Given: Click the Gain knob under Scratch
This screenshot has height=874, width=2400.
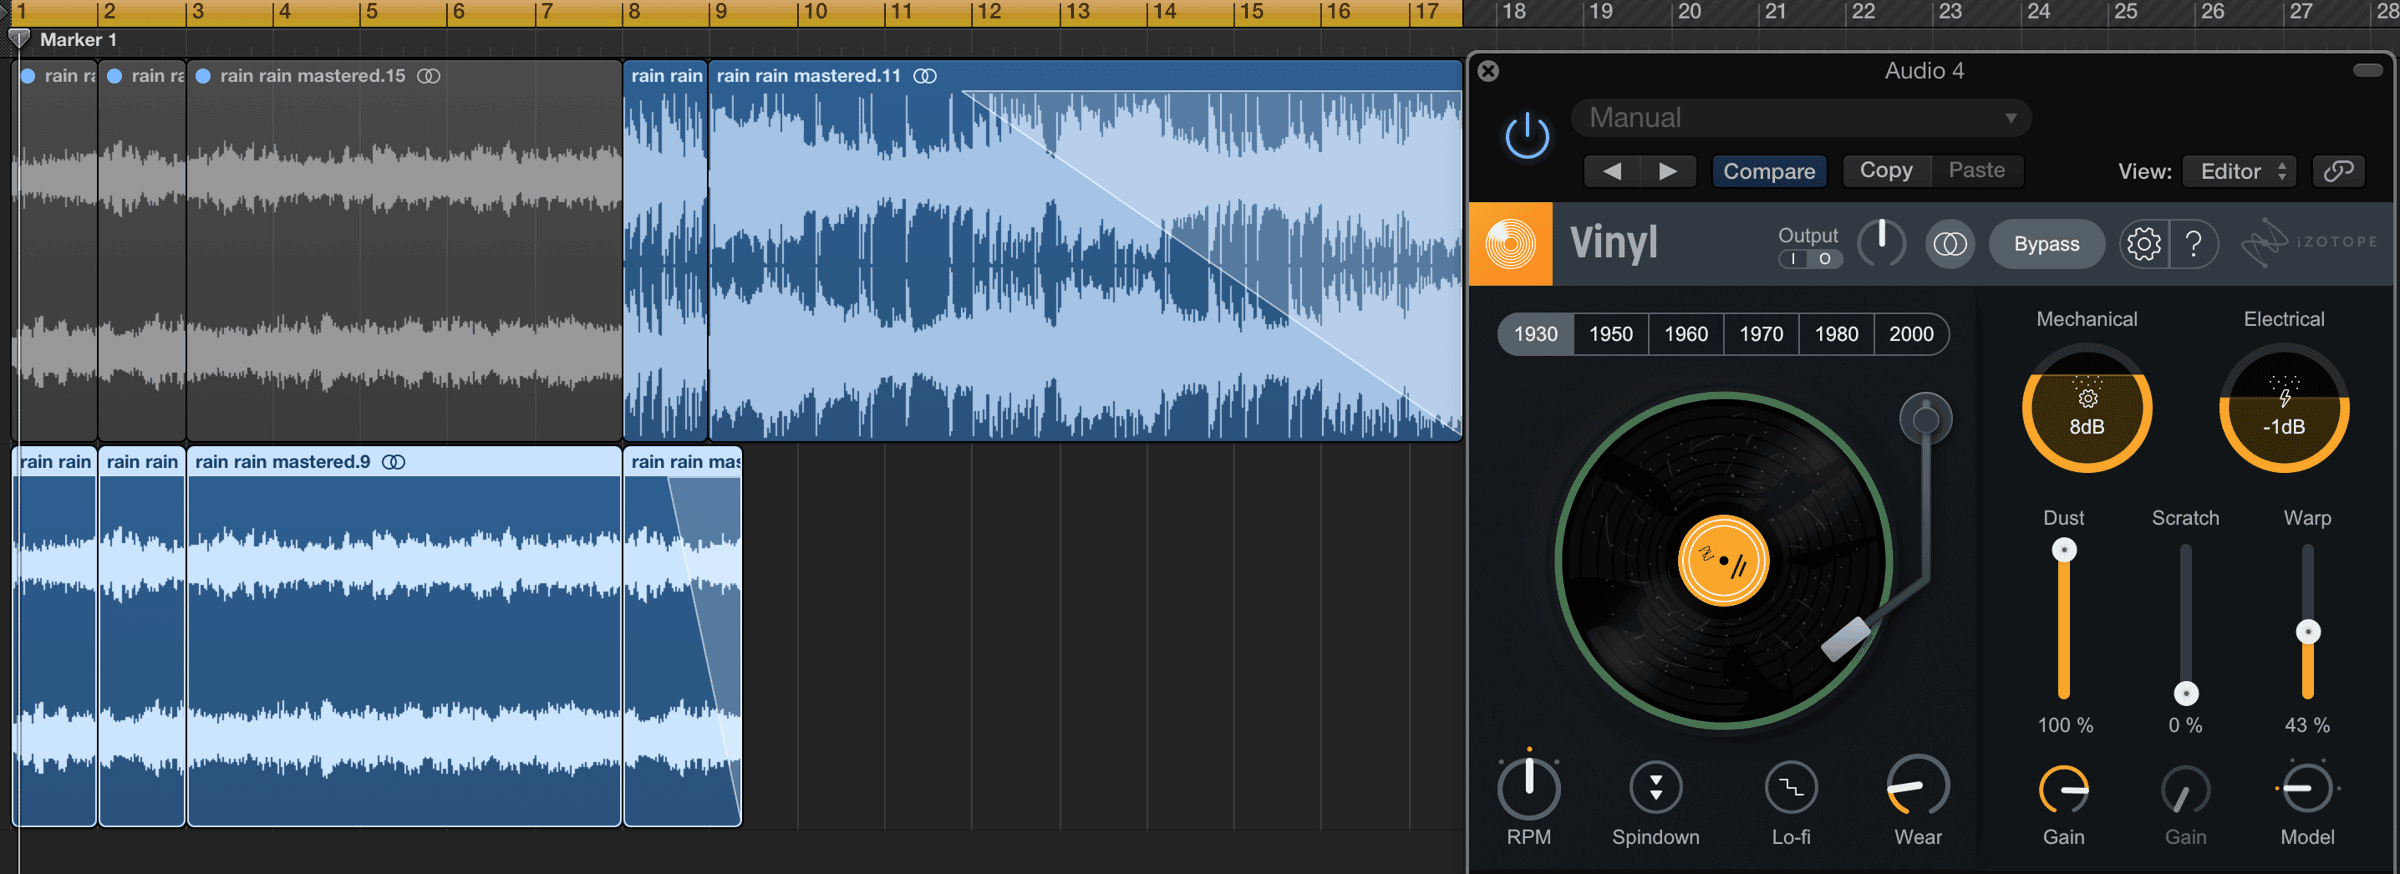Looking at the screenshot, I should 2186,790.
